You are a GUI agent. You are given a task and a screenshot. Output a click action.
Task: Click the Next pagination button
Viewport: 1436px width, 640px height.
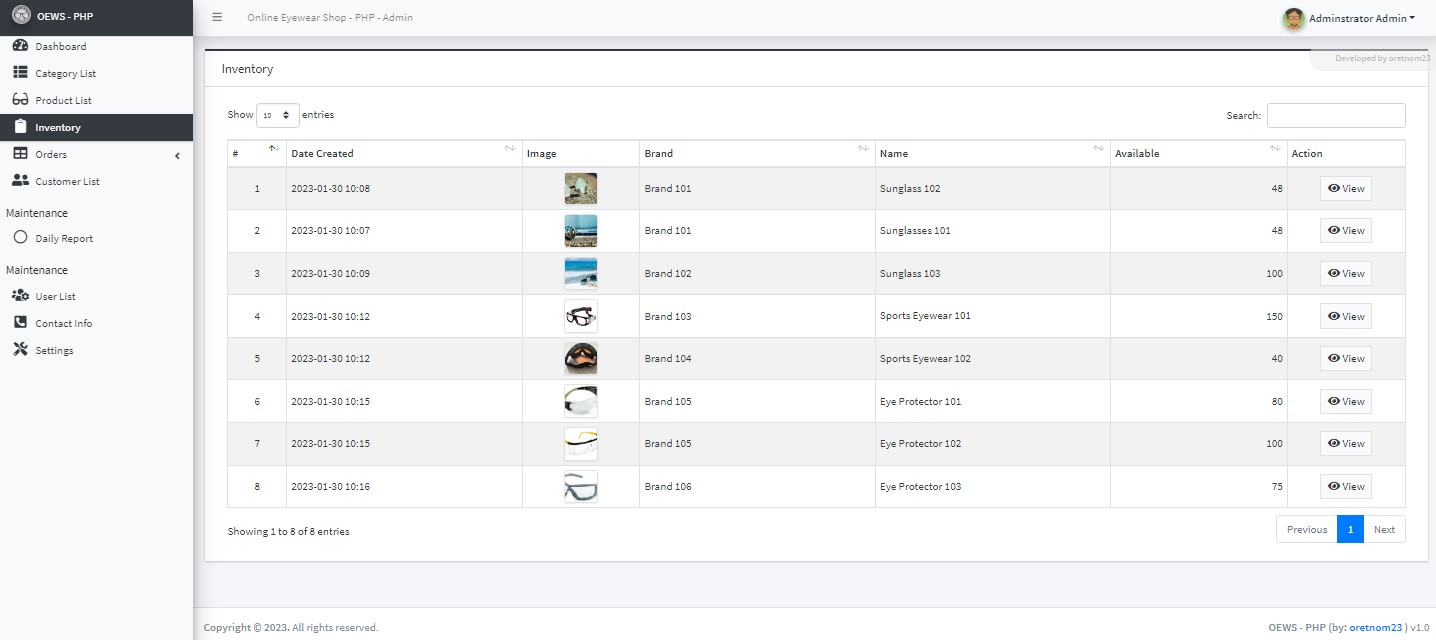coord(1384,529)
